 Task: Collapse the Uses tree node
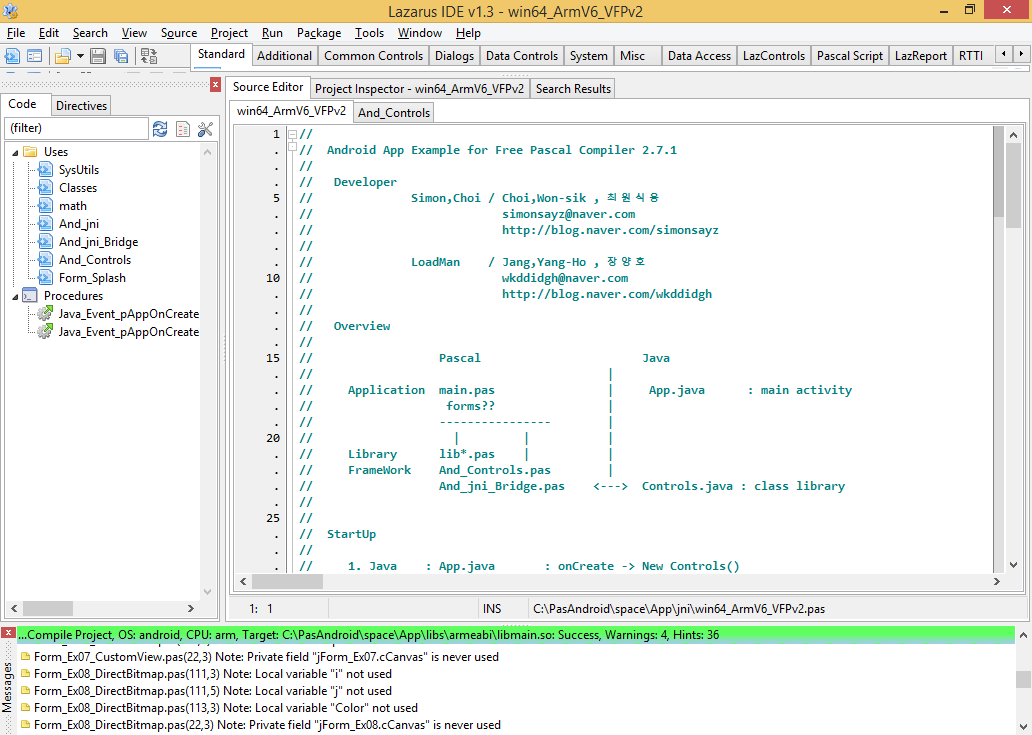(15, 152)
